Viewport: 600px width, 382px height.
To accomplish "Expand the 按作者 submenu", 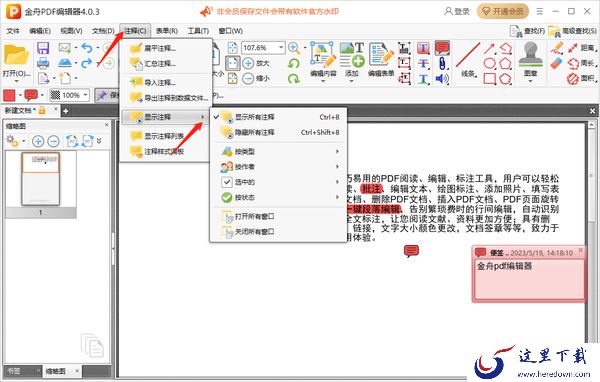I will pyautogui.click(x=278, y=167).
